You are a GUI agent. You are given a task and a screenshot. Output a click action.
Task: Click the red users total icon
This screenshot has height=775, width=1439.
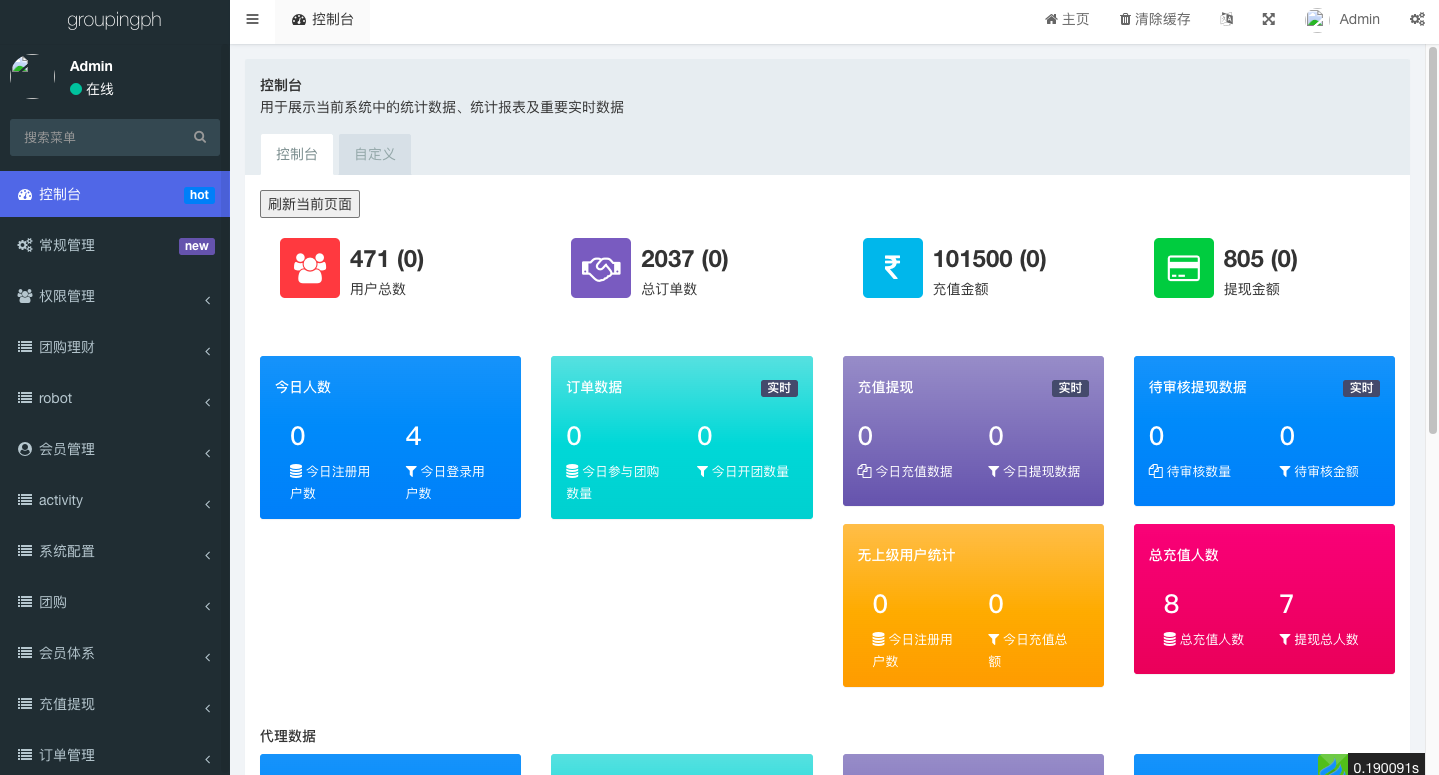310,268
